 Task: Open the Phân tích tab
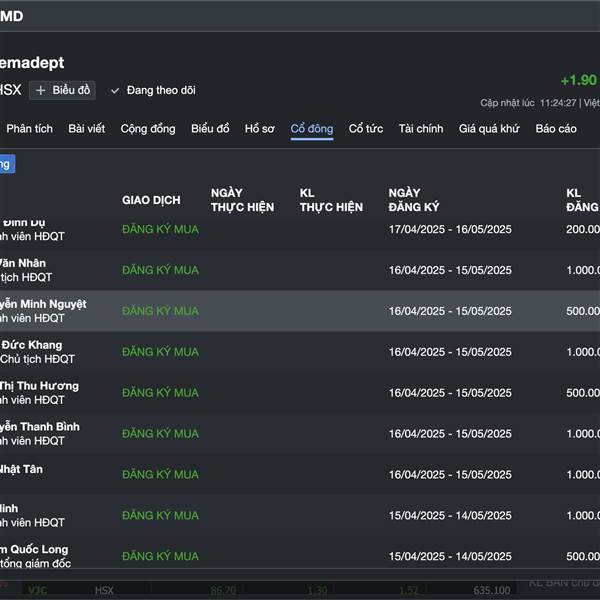point(30,129)
